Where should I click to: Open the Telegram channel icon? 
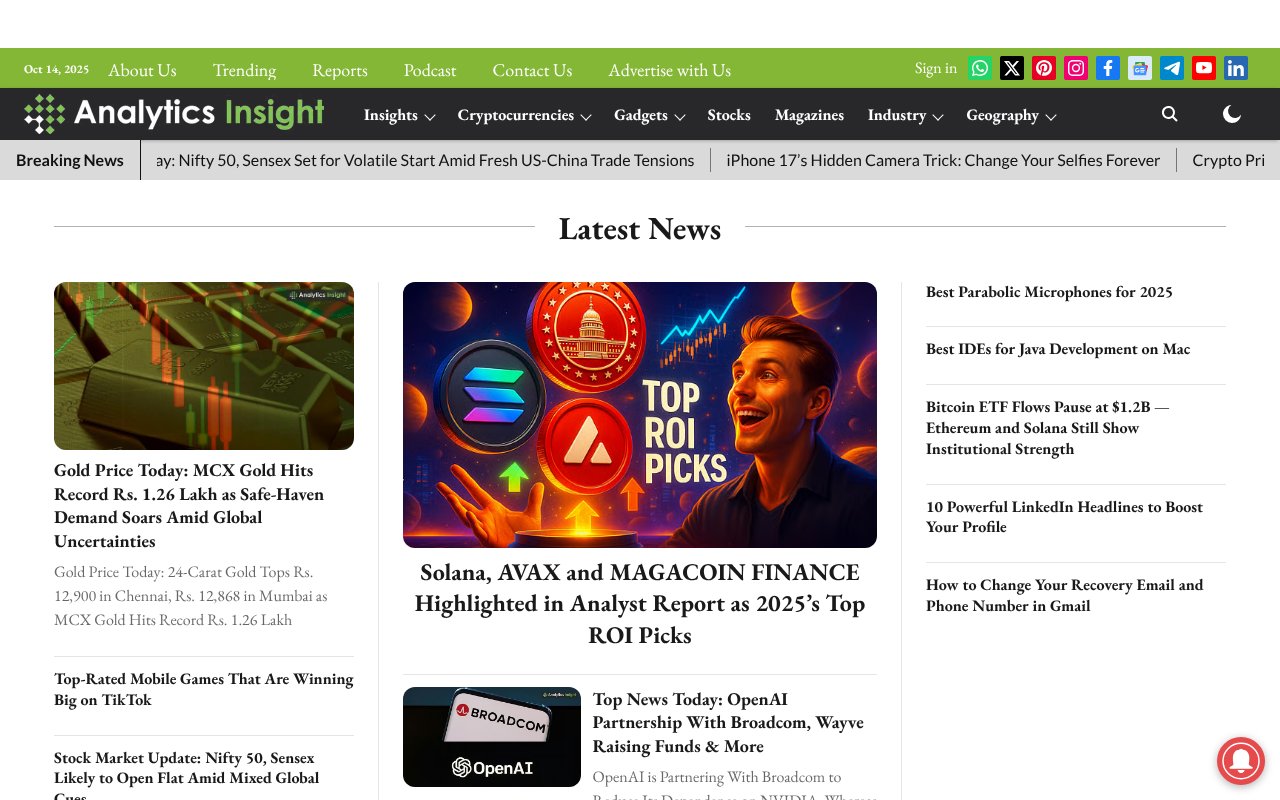tap(1172, 68)
